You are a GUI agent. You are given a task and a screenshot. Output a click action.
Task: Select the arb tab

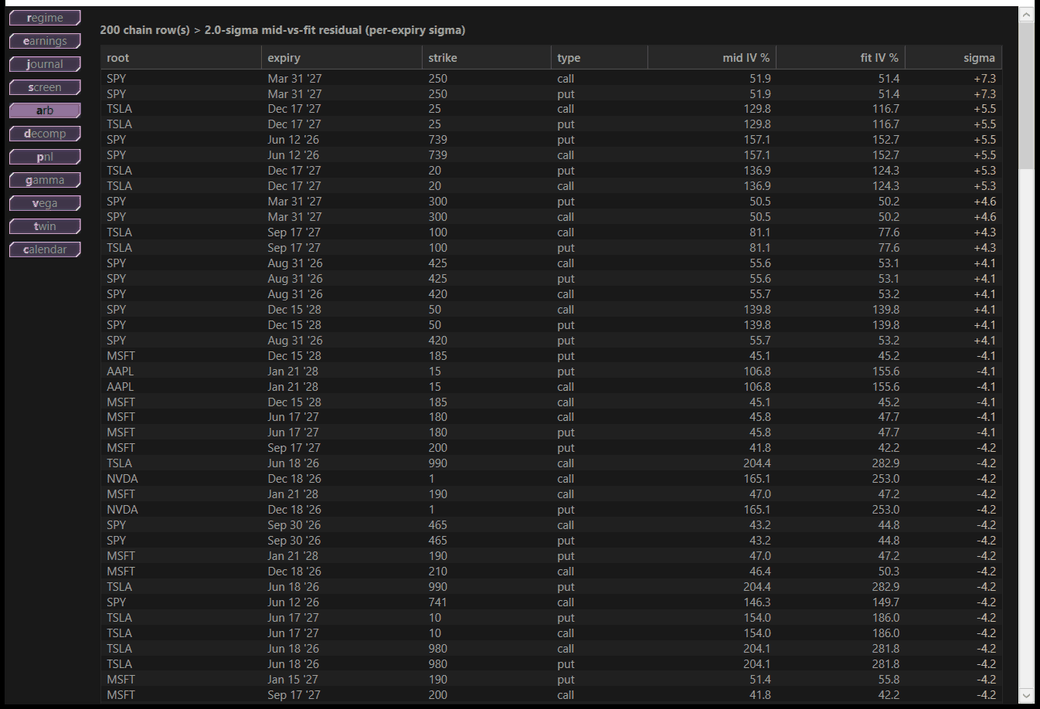pyautogui.click(x=45, y=110)
